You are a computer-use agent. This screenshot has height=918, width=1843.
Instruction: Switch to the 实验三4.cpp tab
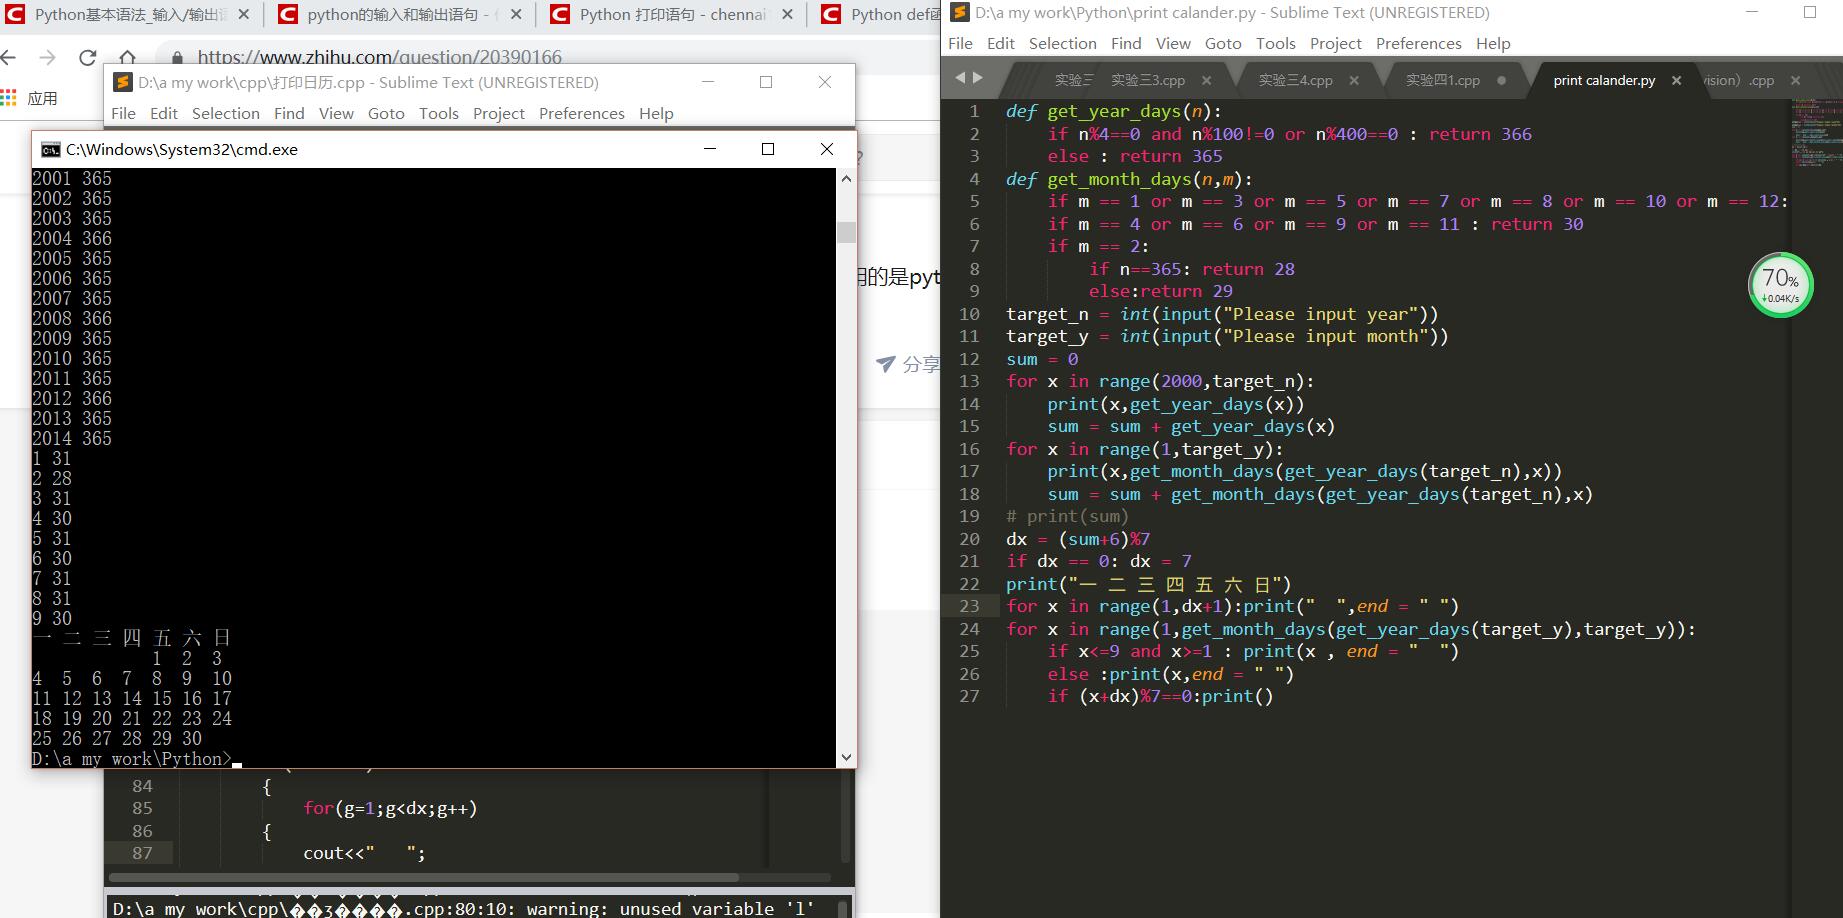[1295, 80]
